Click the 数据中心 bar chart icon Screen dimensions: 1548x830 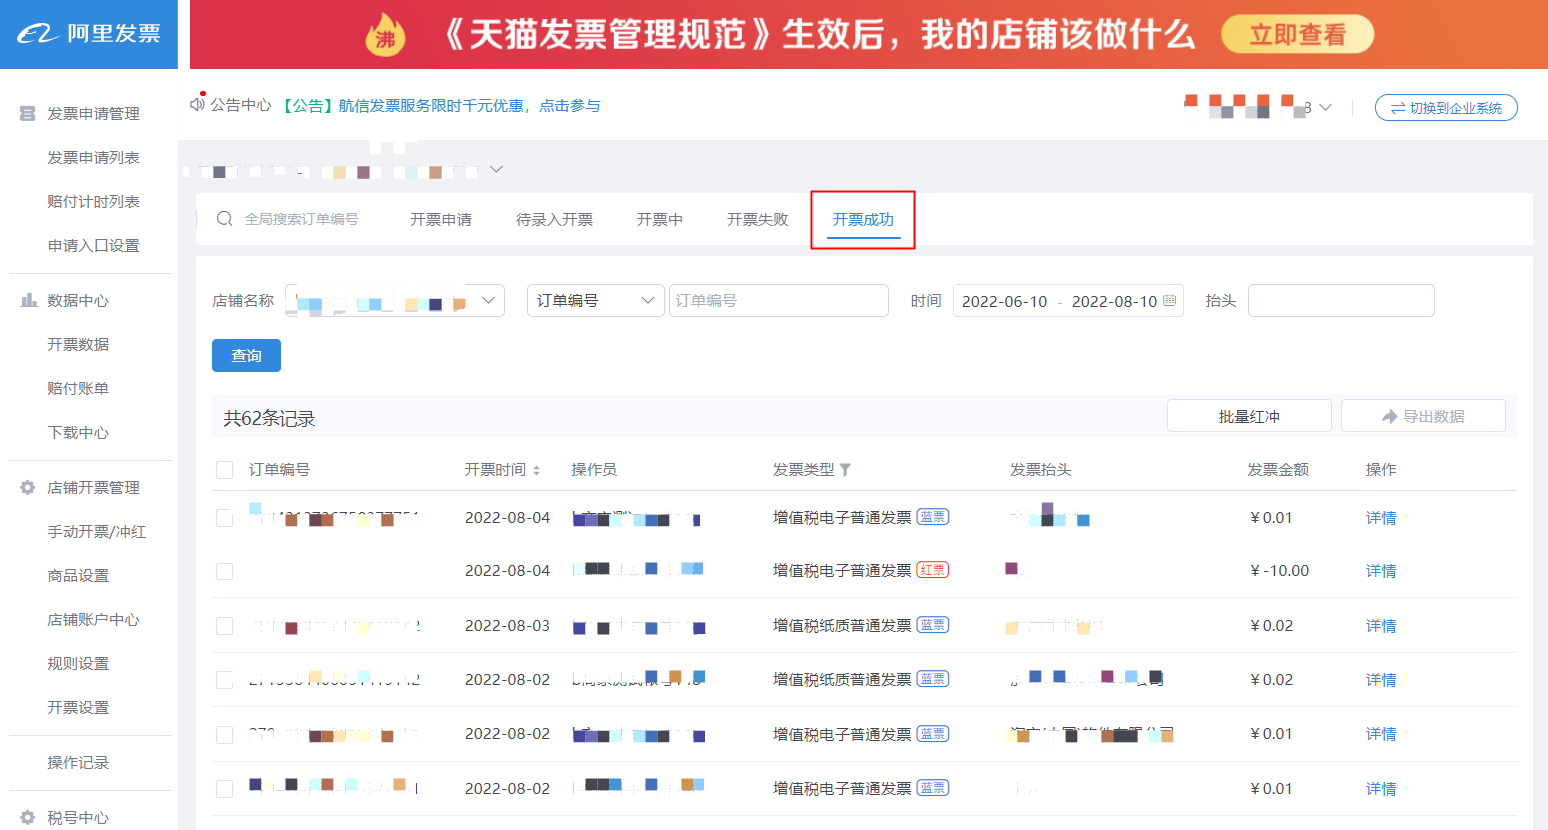29,300
